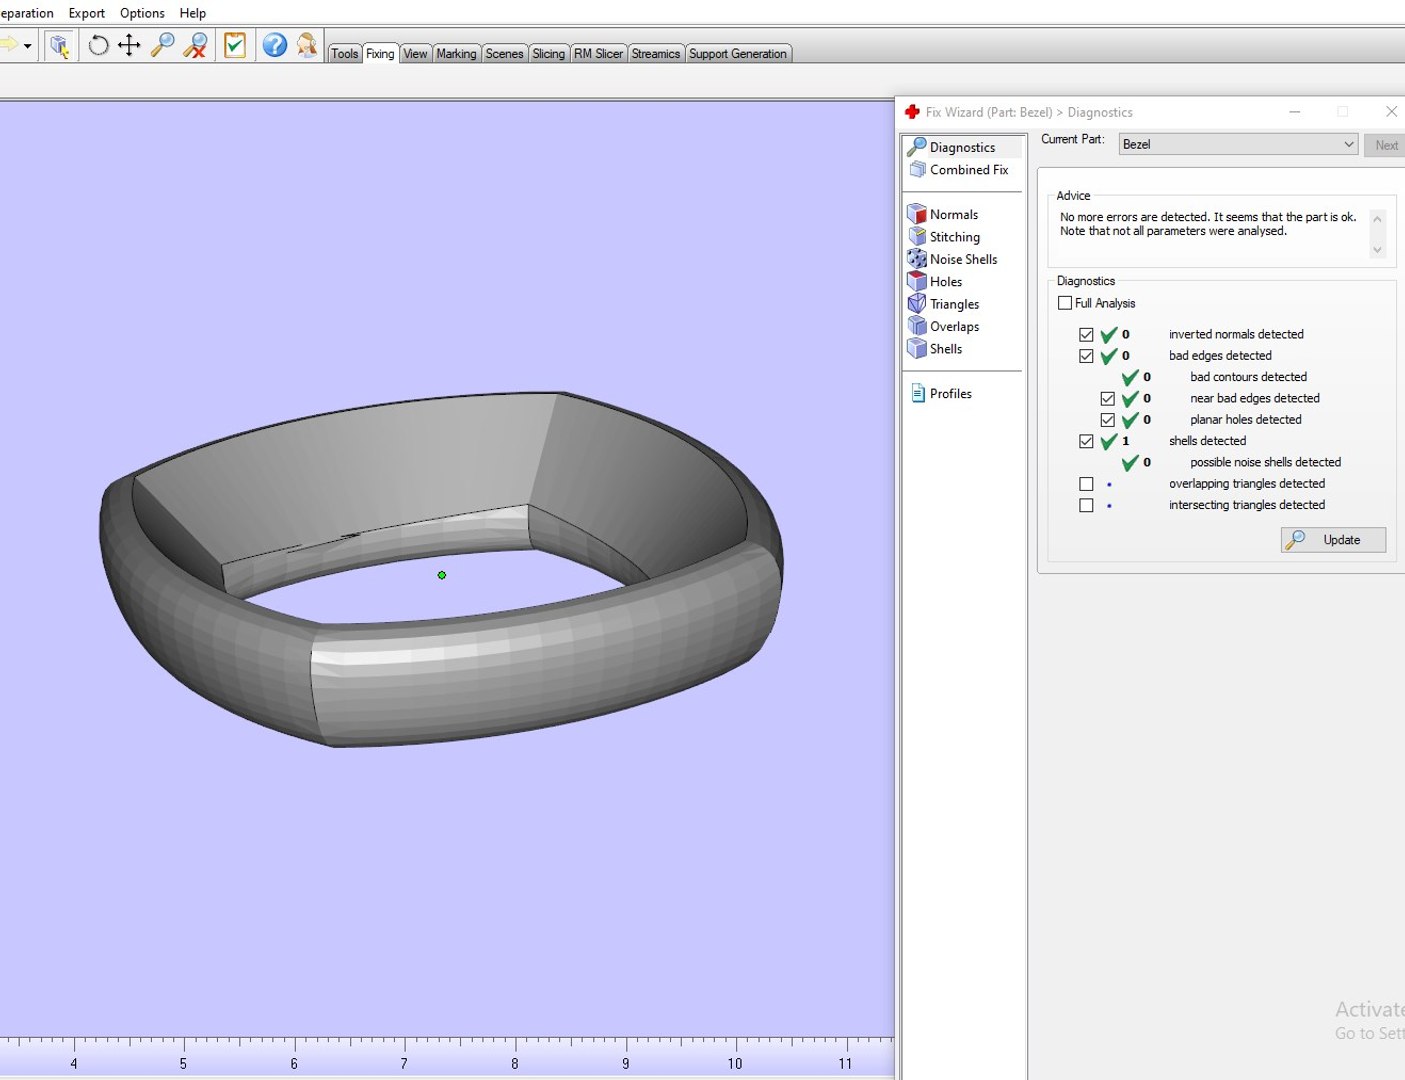The width and height of the screenshot is (1405, 1080).
Task: Click the yellow redo arrow icon
Action: click(8, 45)
